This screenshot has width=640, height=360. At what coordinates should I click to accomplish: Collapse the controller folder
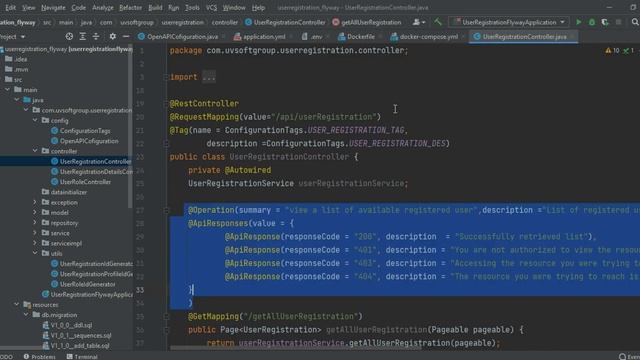[35, 151]
